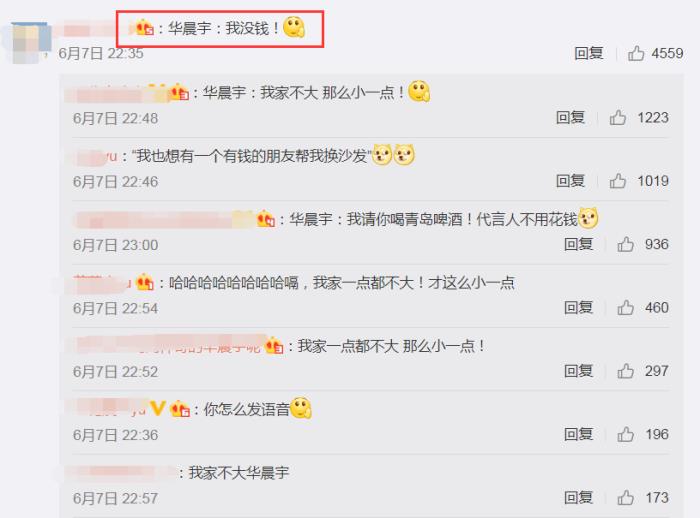Tap thumbs-up on Tsingtao beer comment

click(x=625, y=245)
